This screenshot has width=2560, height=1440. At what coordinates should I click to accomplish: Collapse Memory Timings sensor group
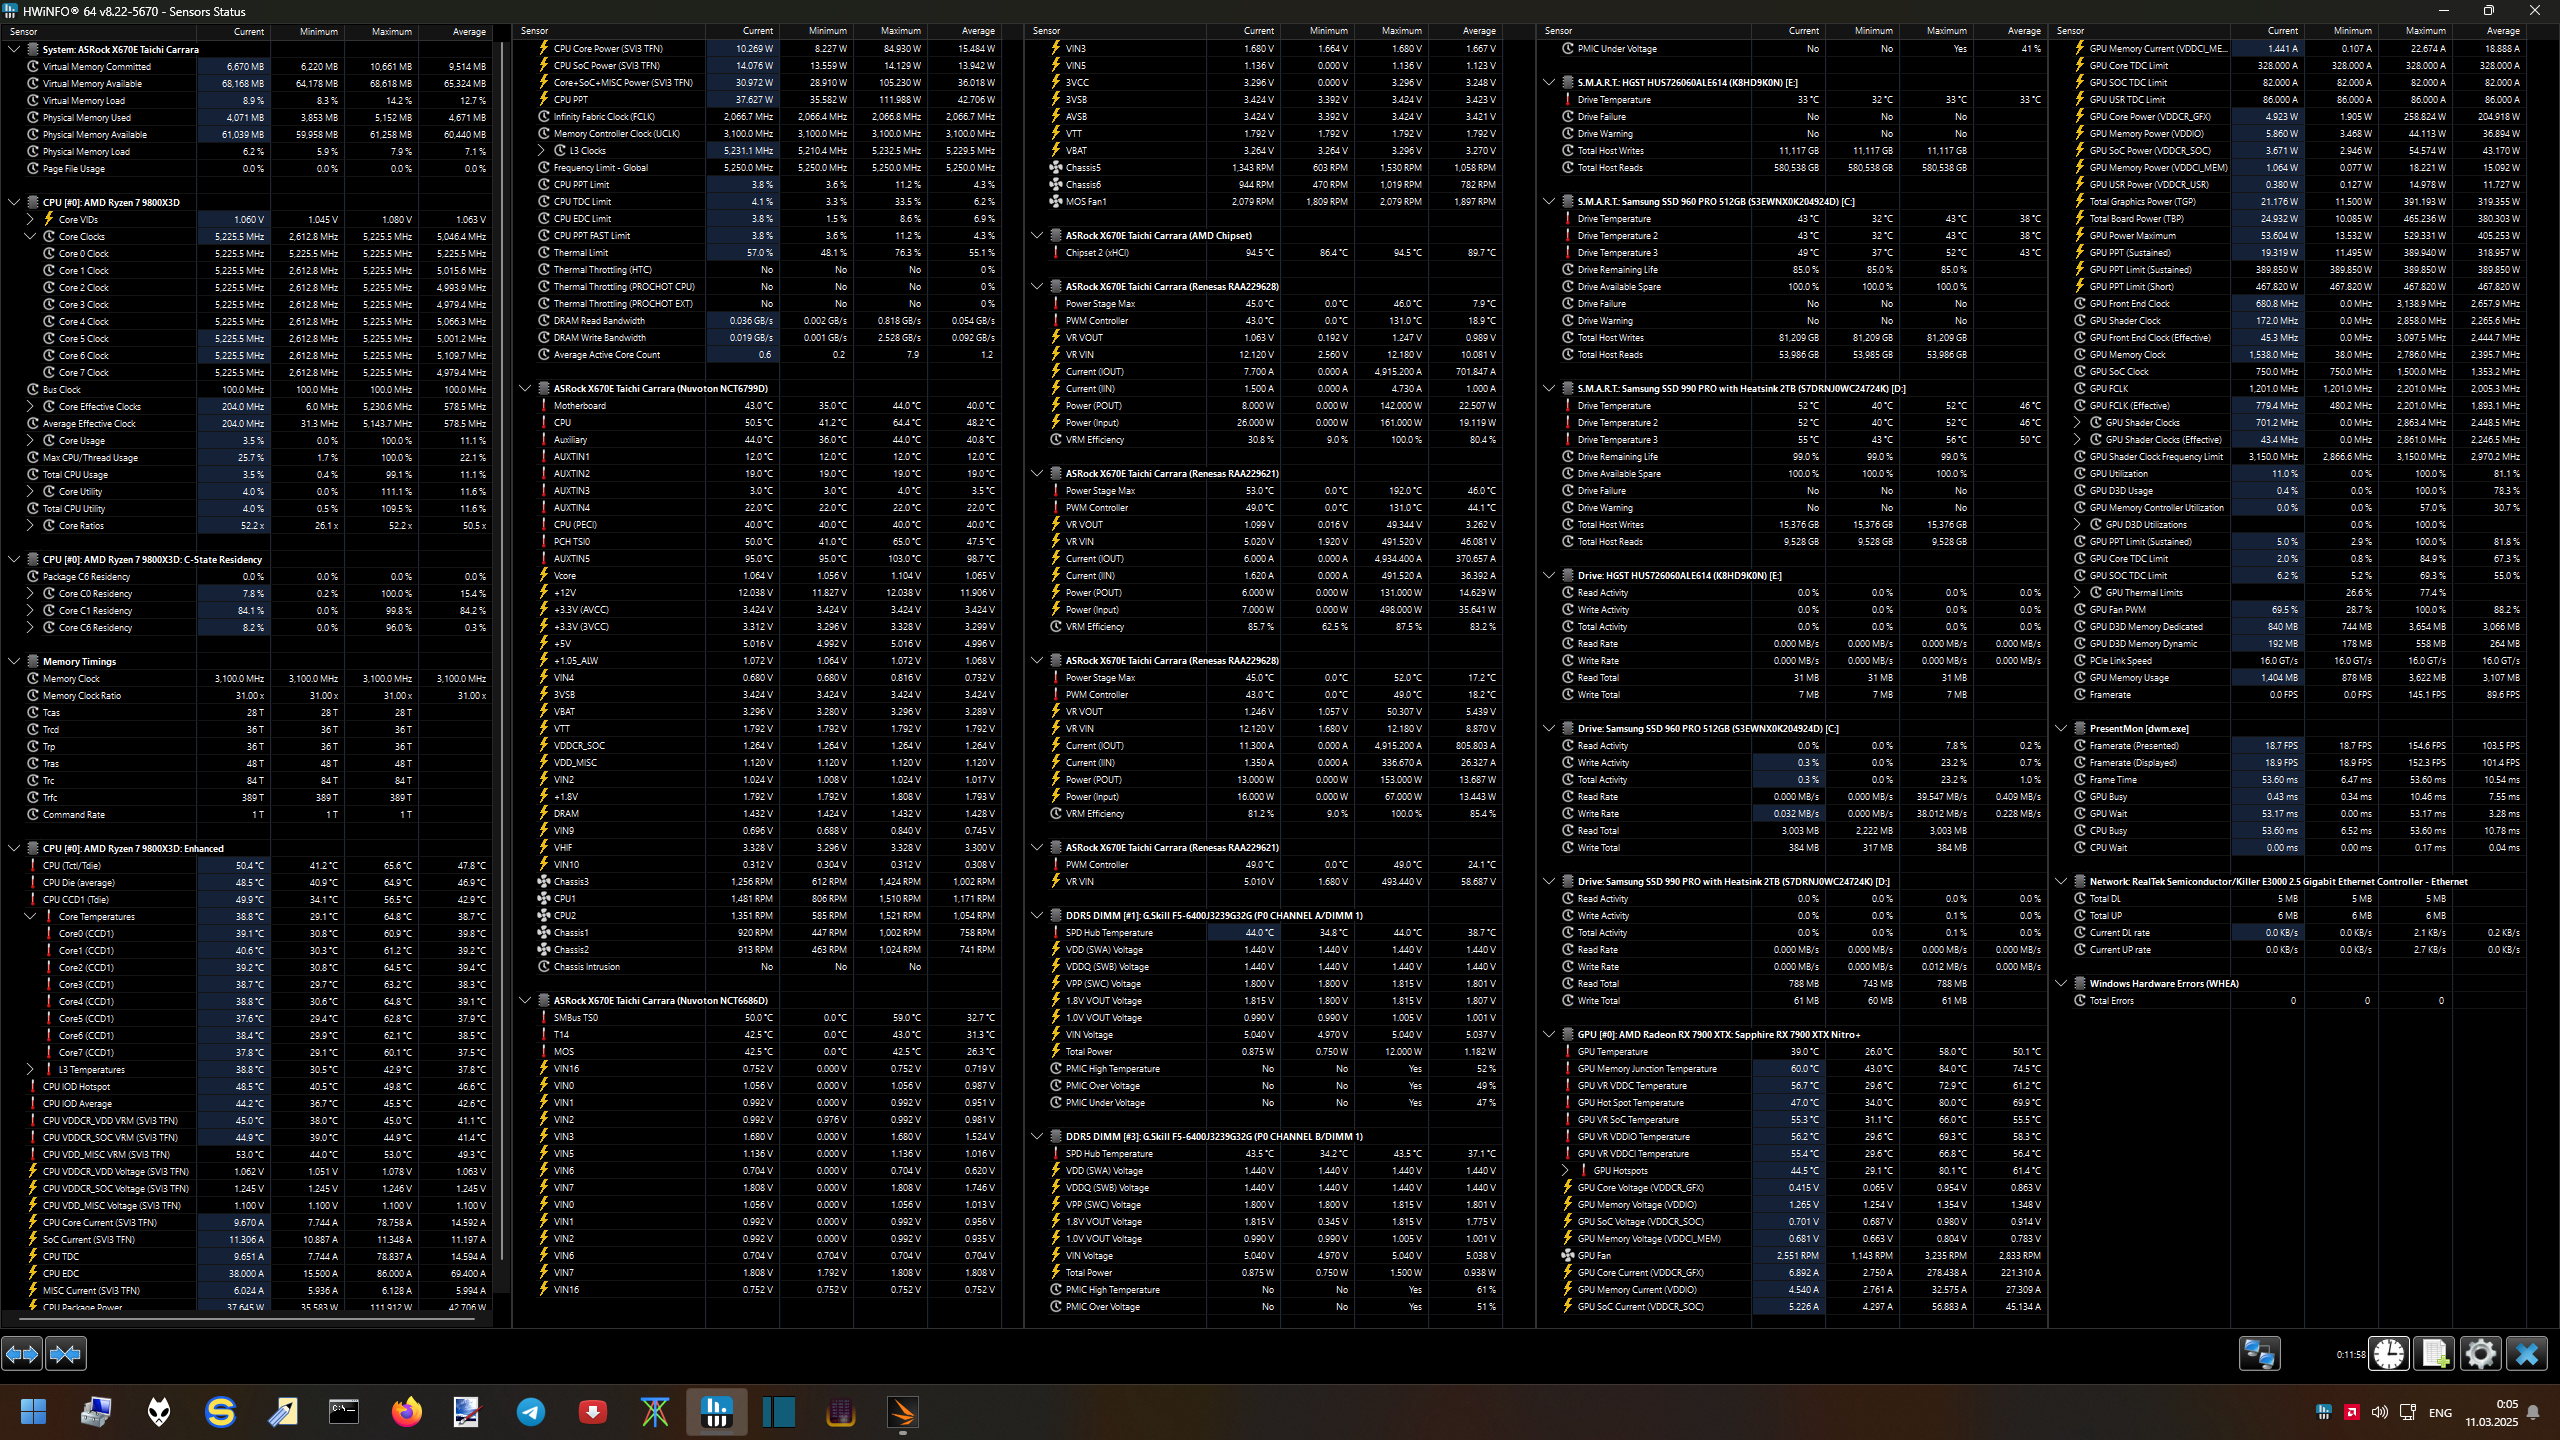coord(14,662)
